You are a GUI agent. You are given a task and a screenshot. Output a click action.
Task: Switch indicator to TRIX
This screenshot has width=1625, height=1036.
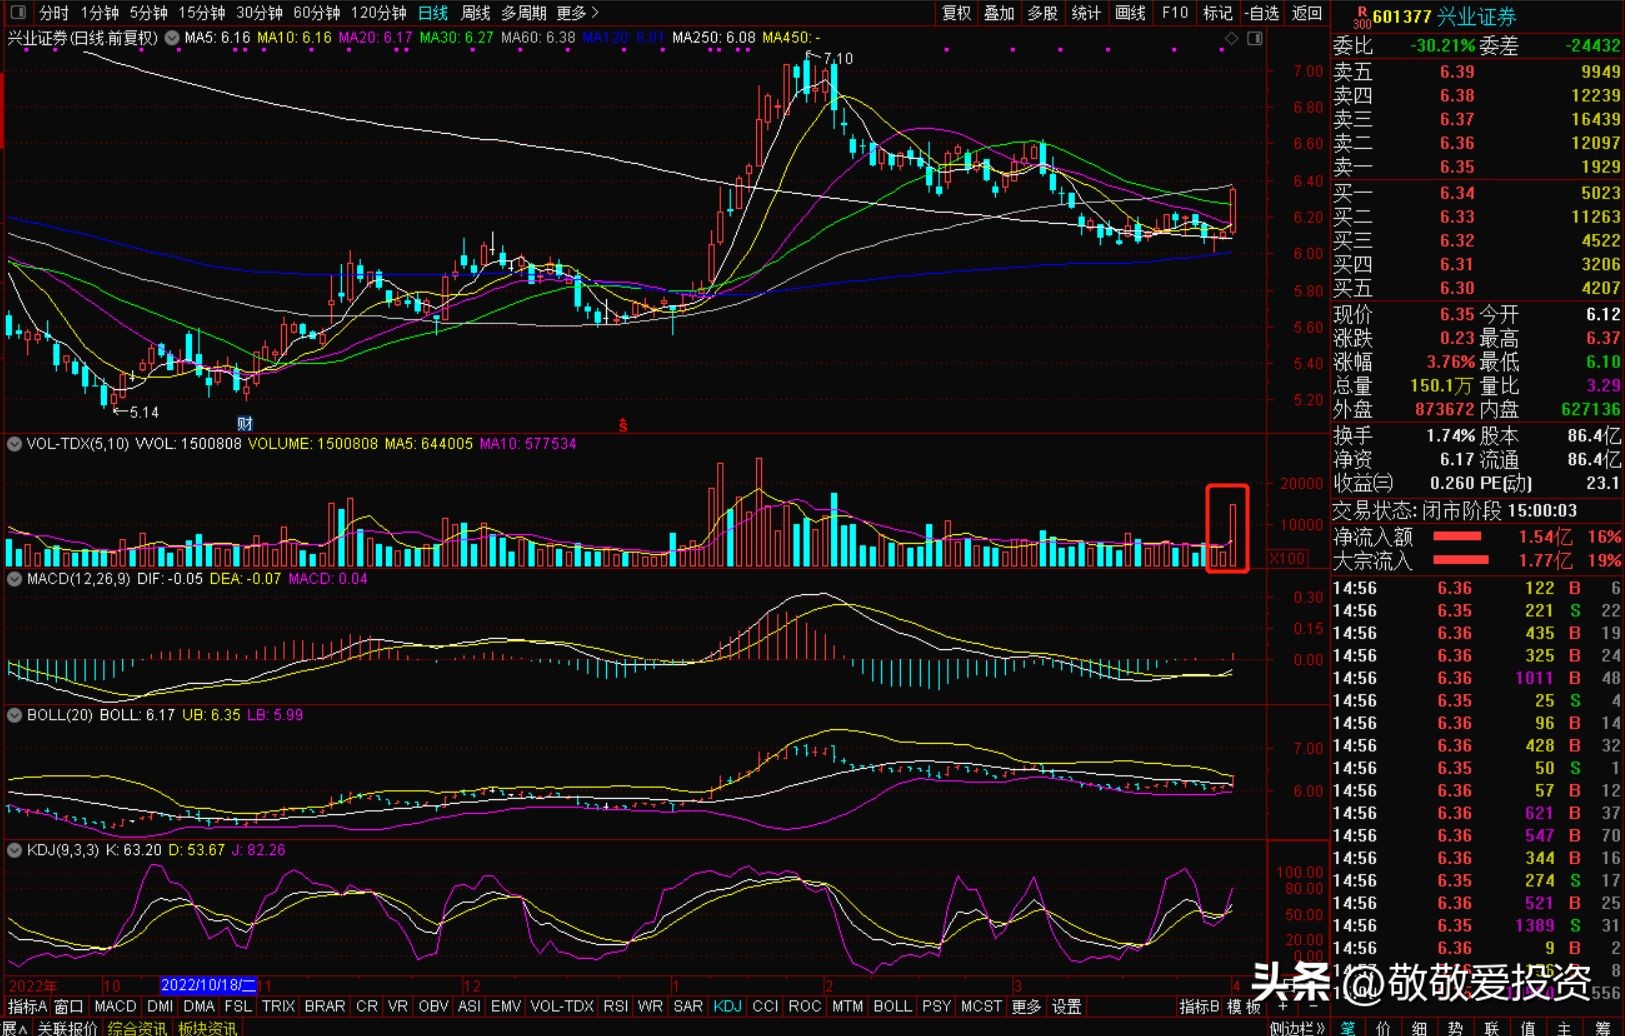tap(278, 1007)
